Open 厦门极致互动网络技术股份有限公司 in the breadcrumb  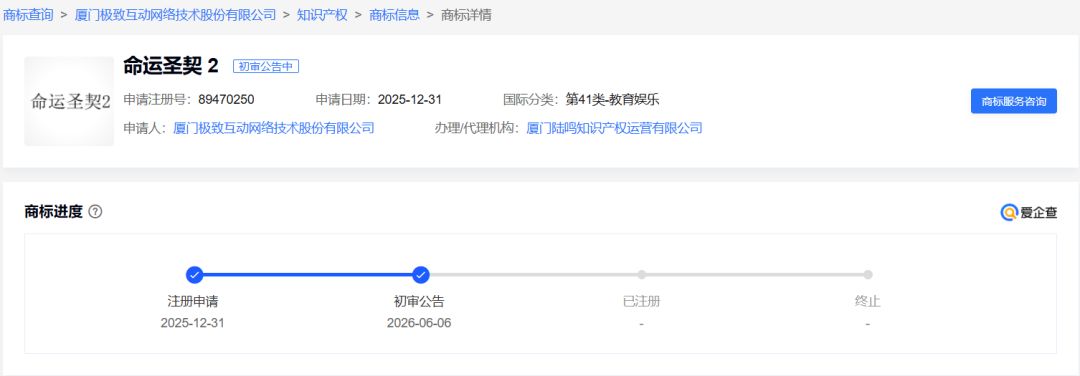coord(176,15)
